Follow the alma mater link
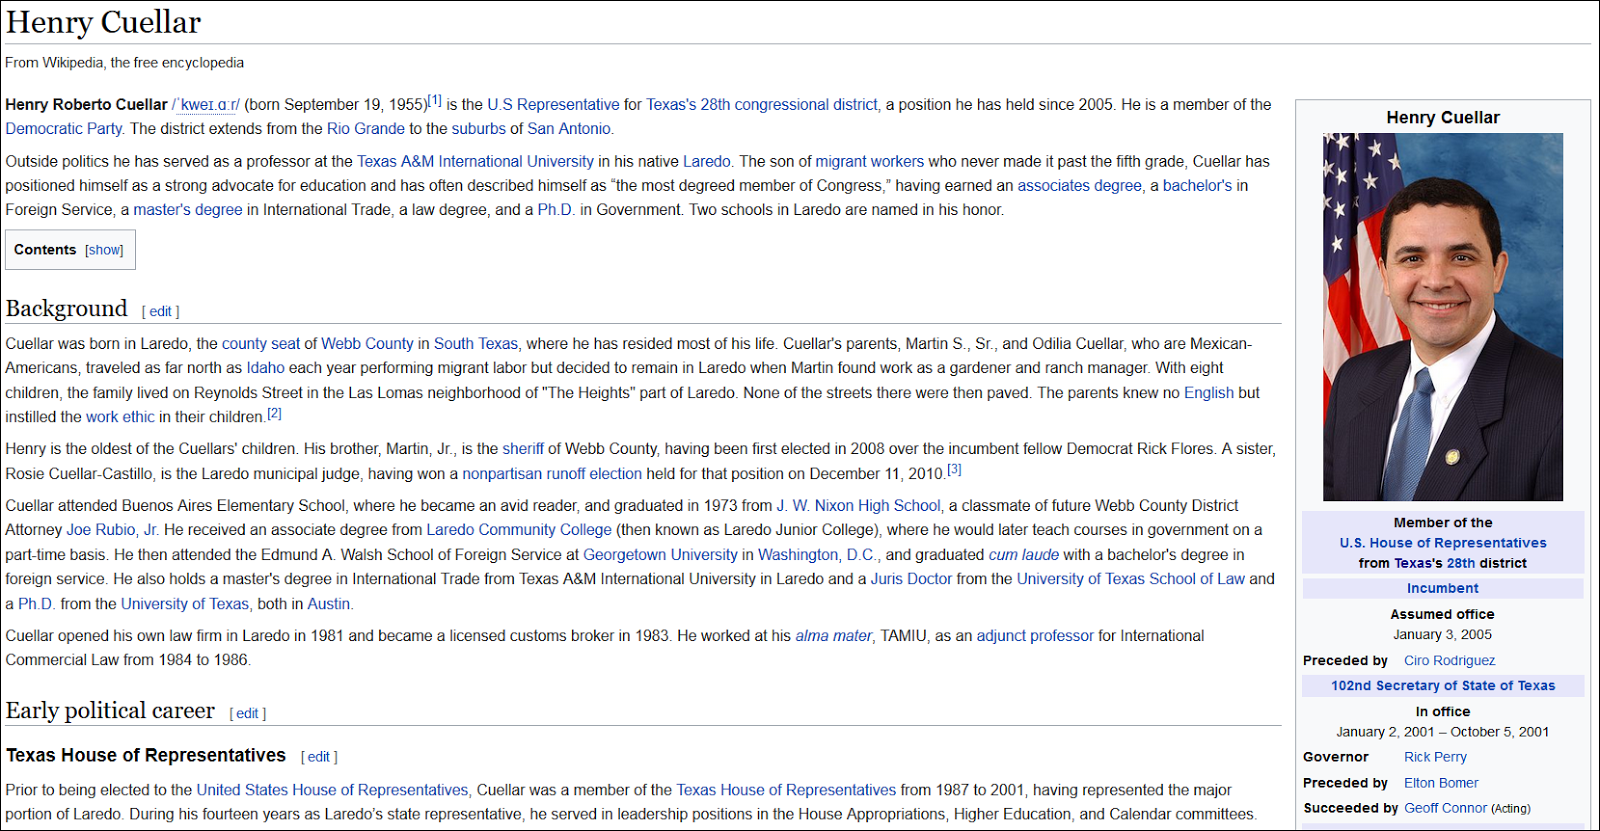Screen dimensions: 1600x831 (x=833, y=636)
